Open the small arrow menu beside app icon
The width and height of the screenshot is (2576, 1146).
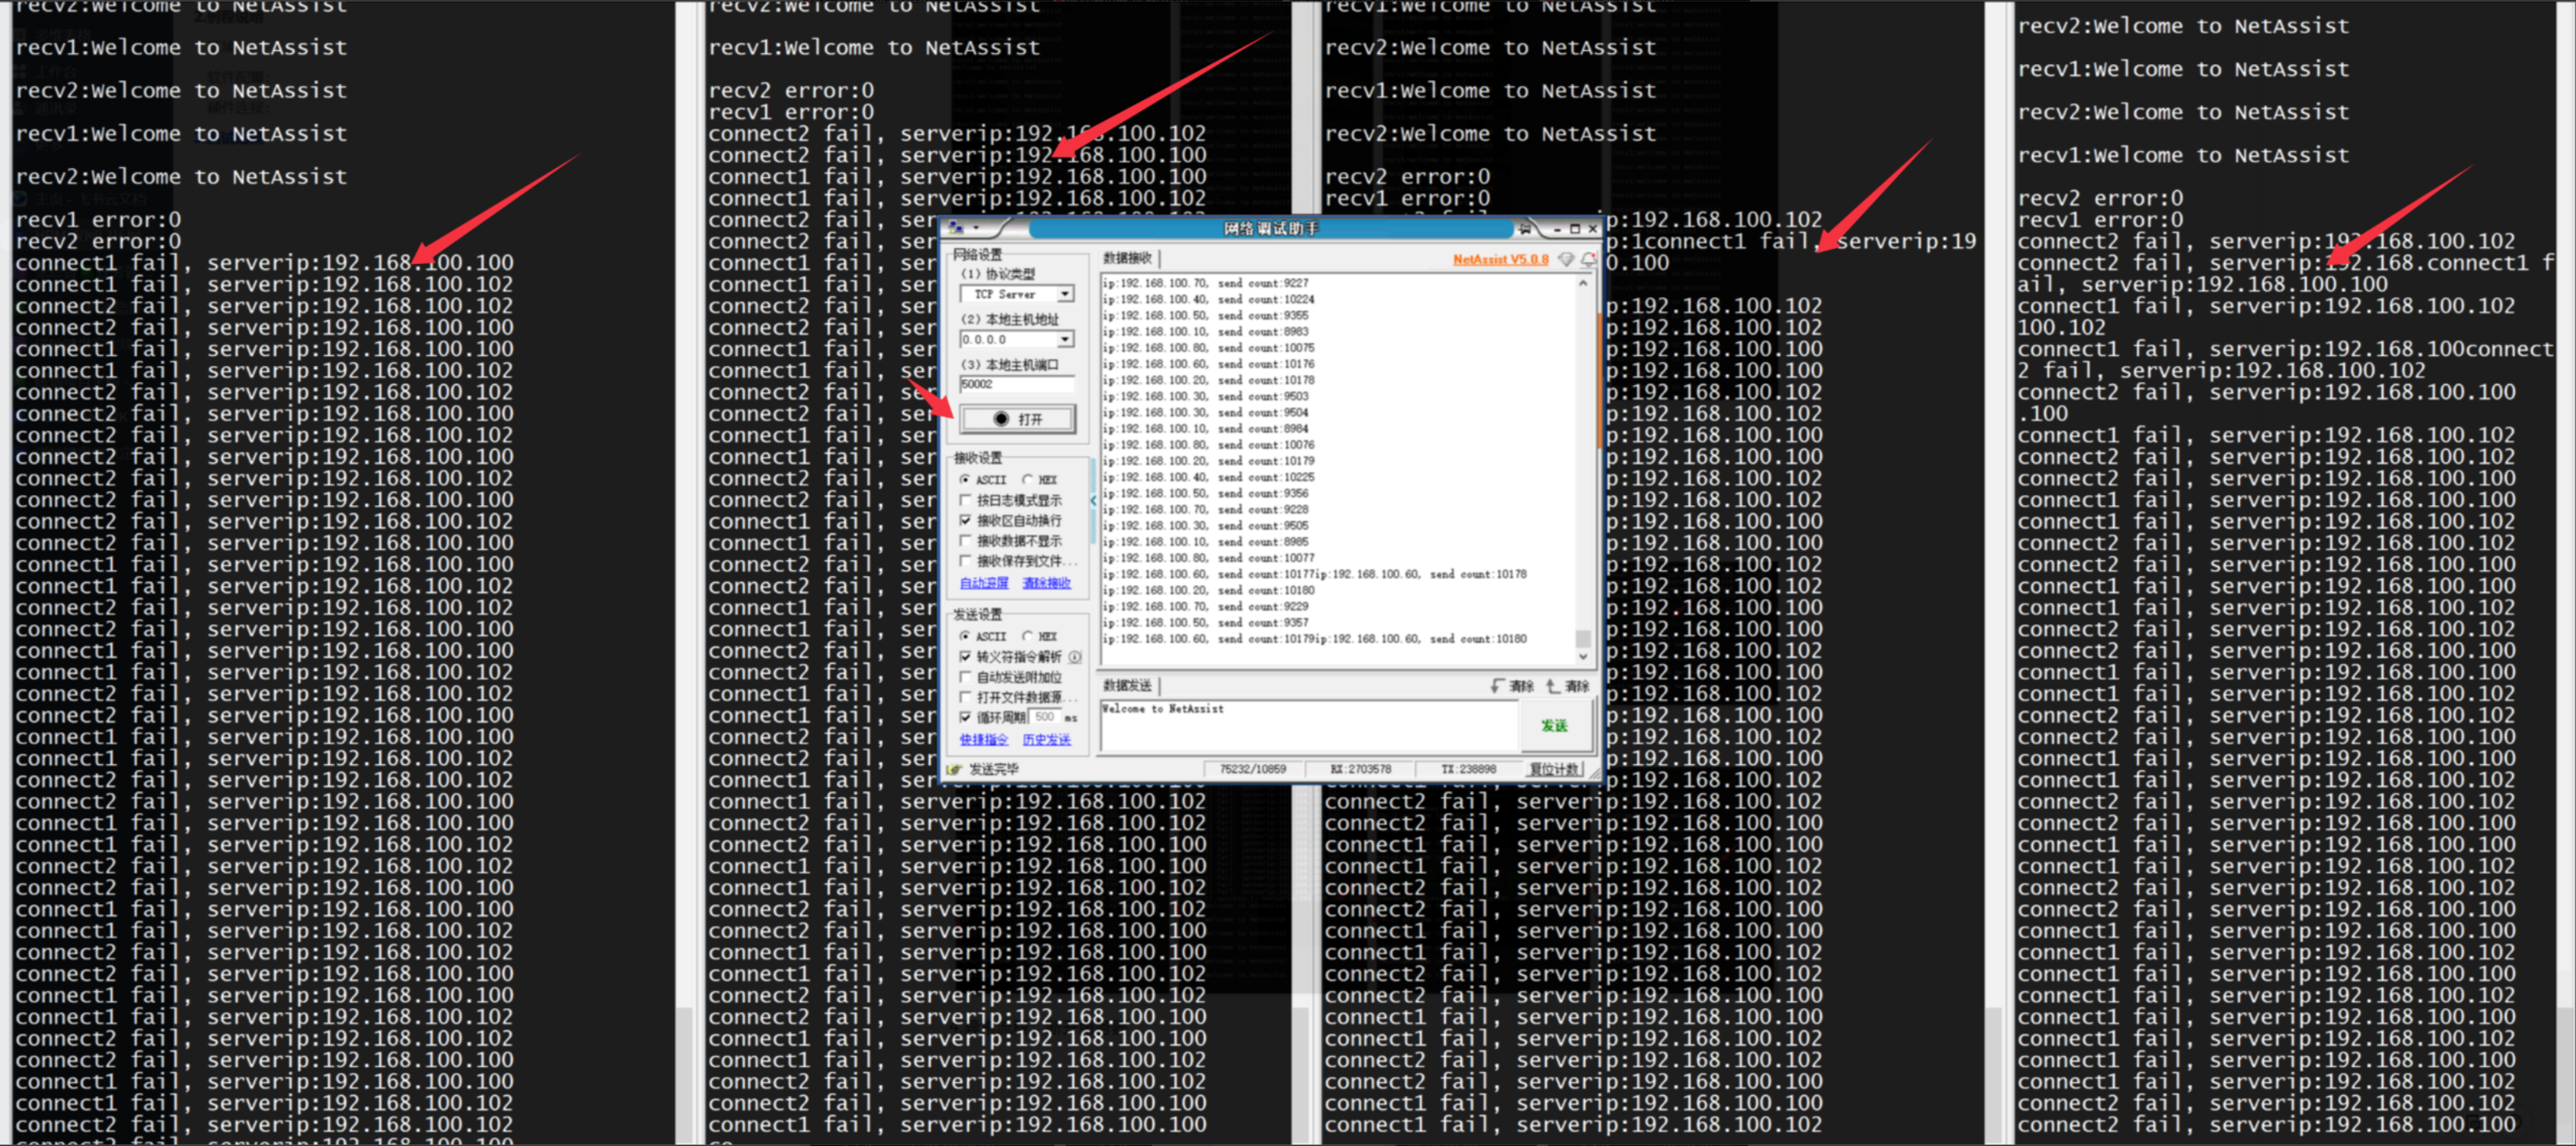(x=975, y=229)
